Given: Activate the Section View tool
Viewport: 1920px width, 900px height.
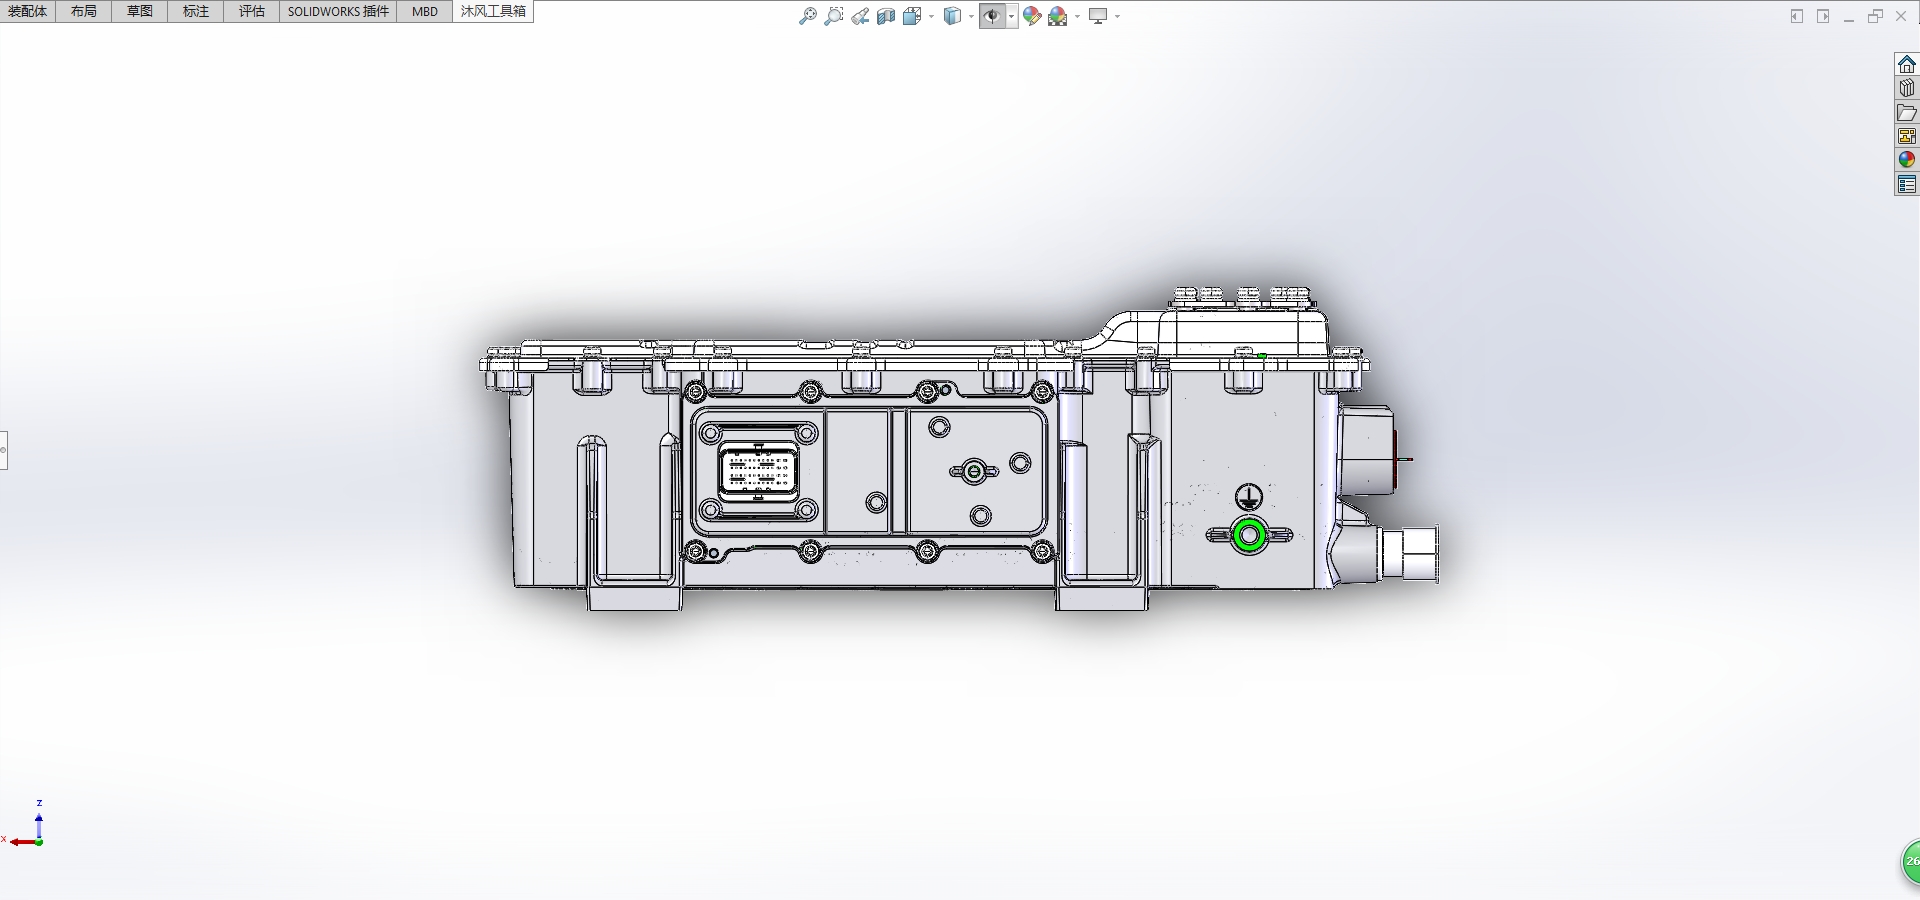Looking at the screenshot, I should (886, 16).
